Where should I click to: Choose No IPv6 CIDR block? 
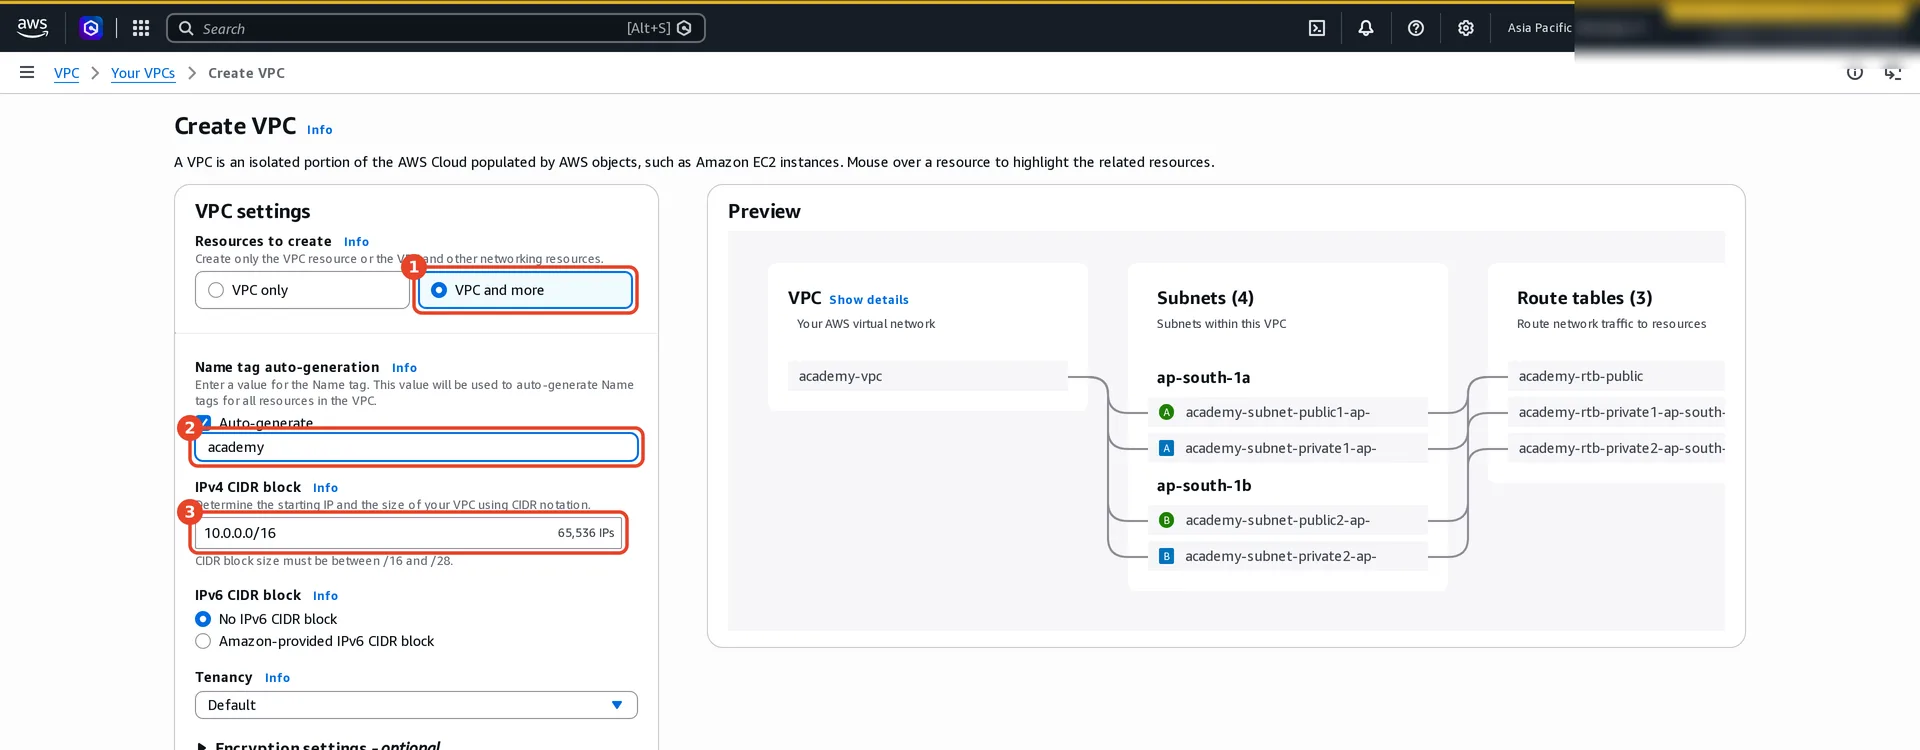coord(203,619)
